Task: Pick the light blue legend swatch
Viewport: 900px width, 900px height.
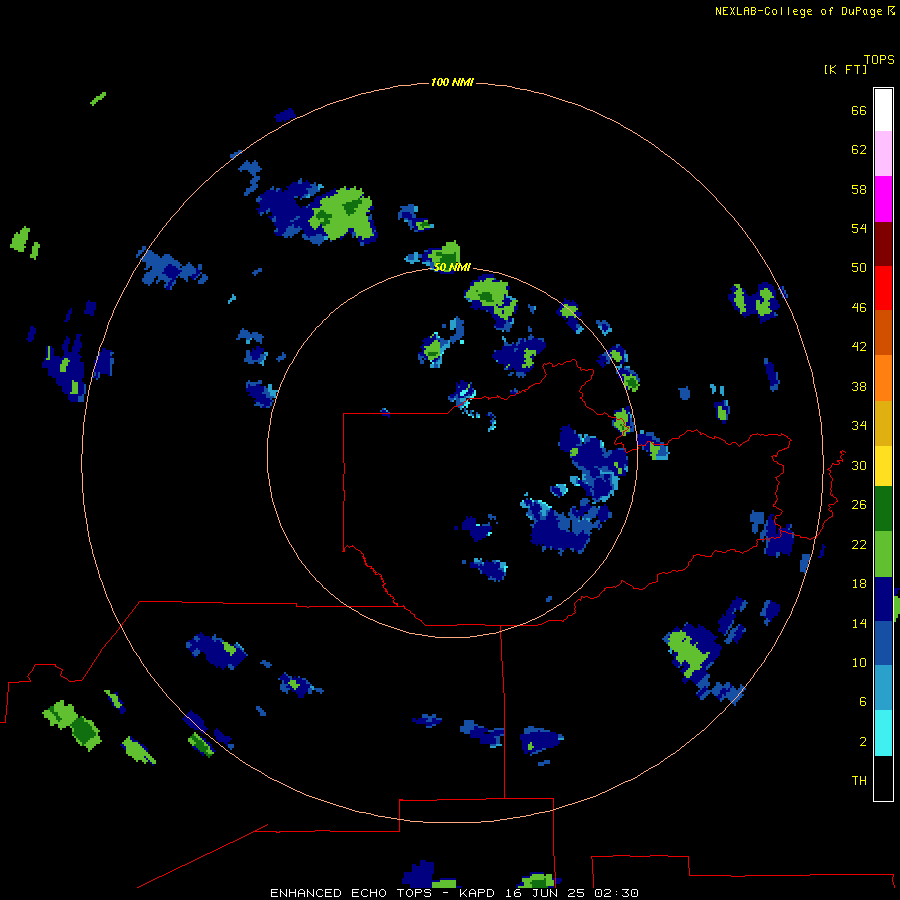Action: coord(883,688)
